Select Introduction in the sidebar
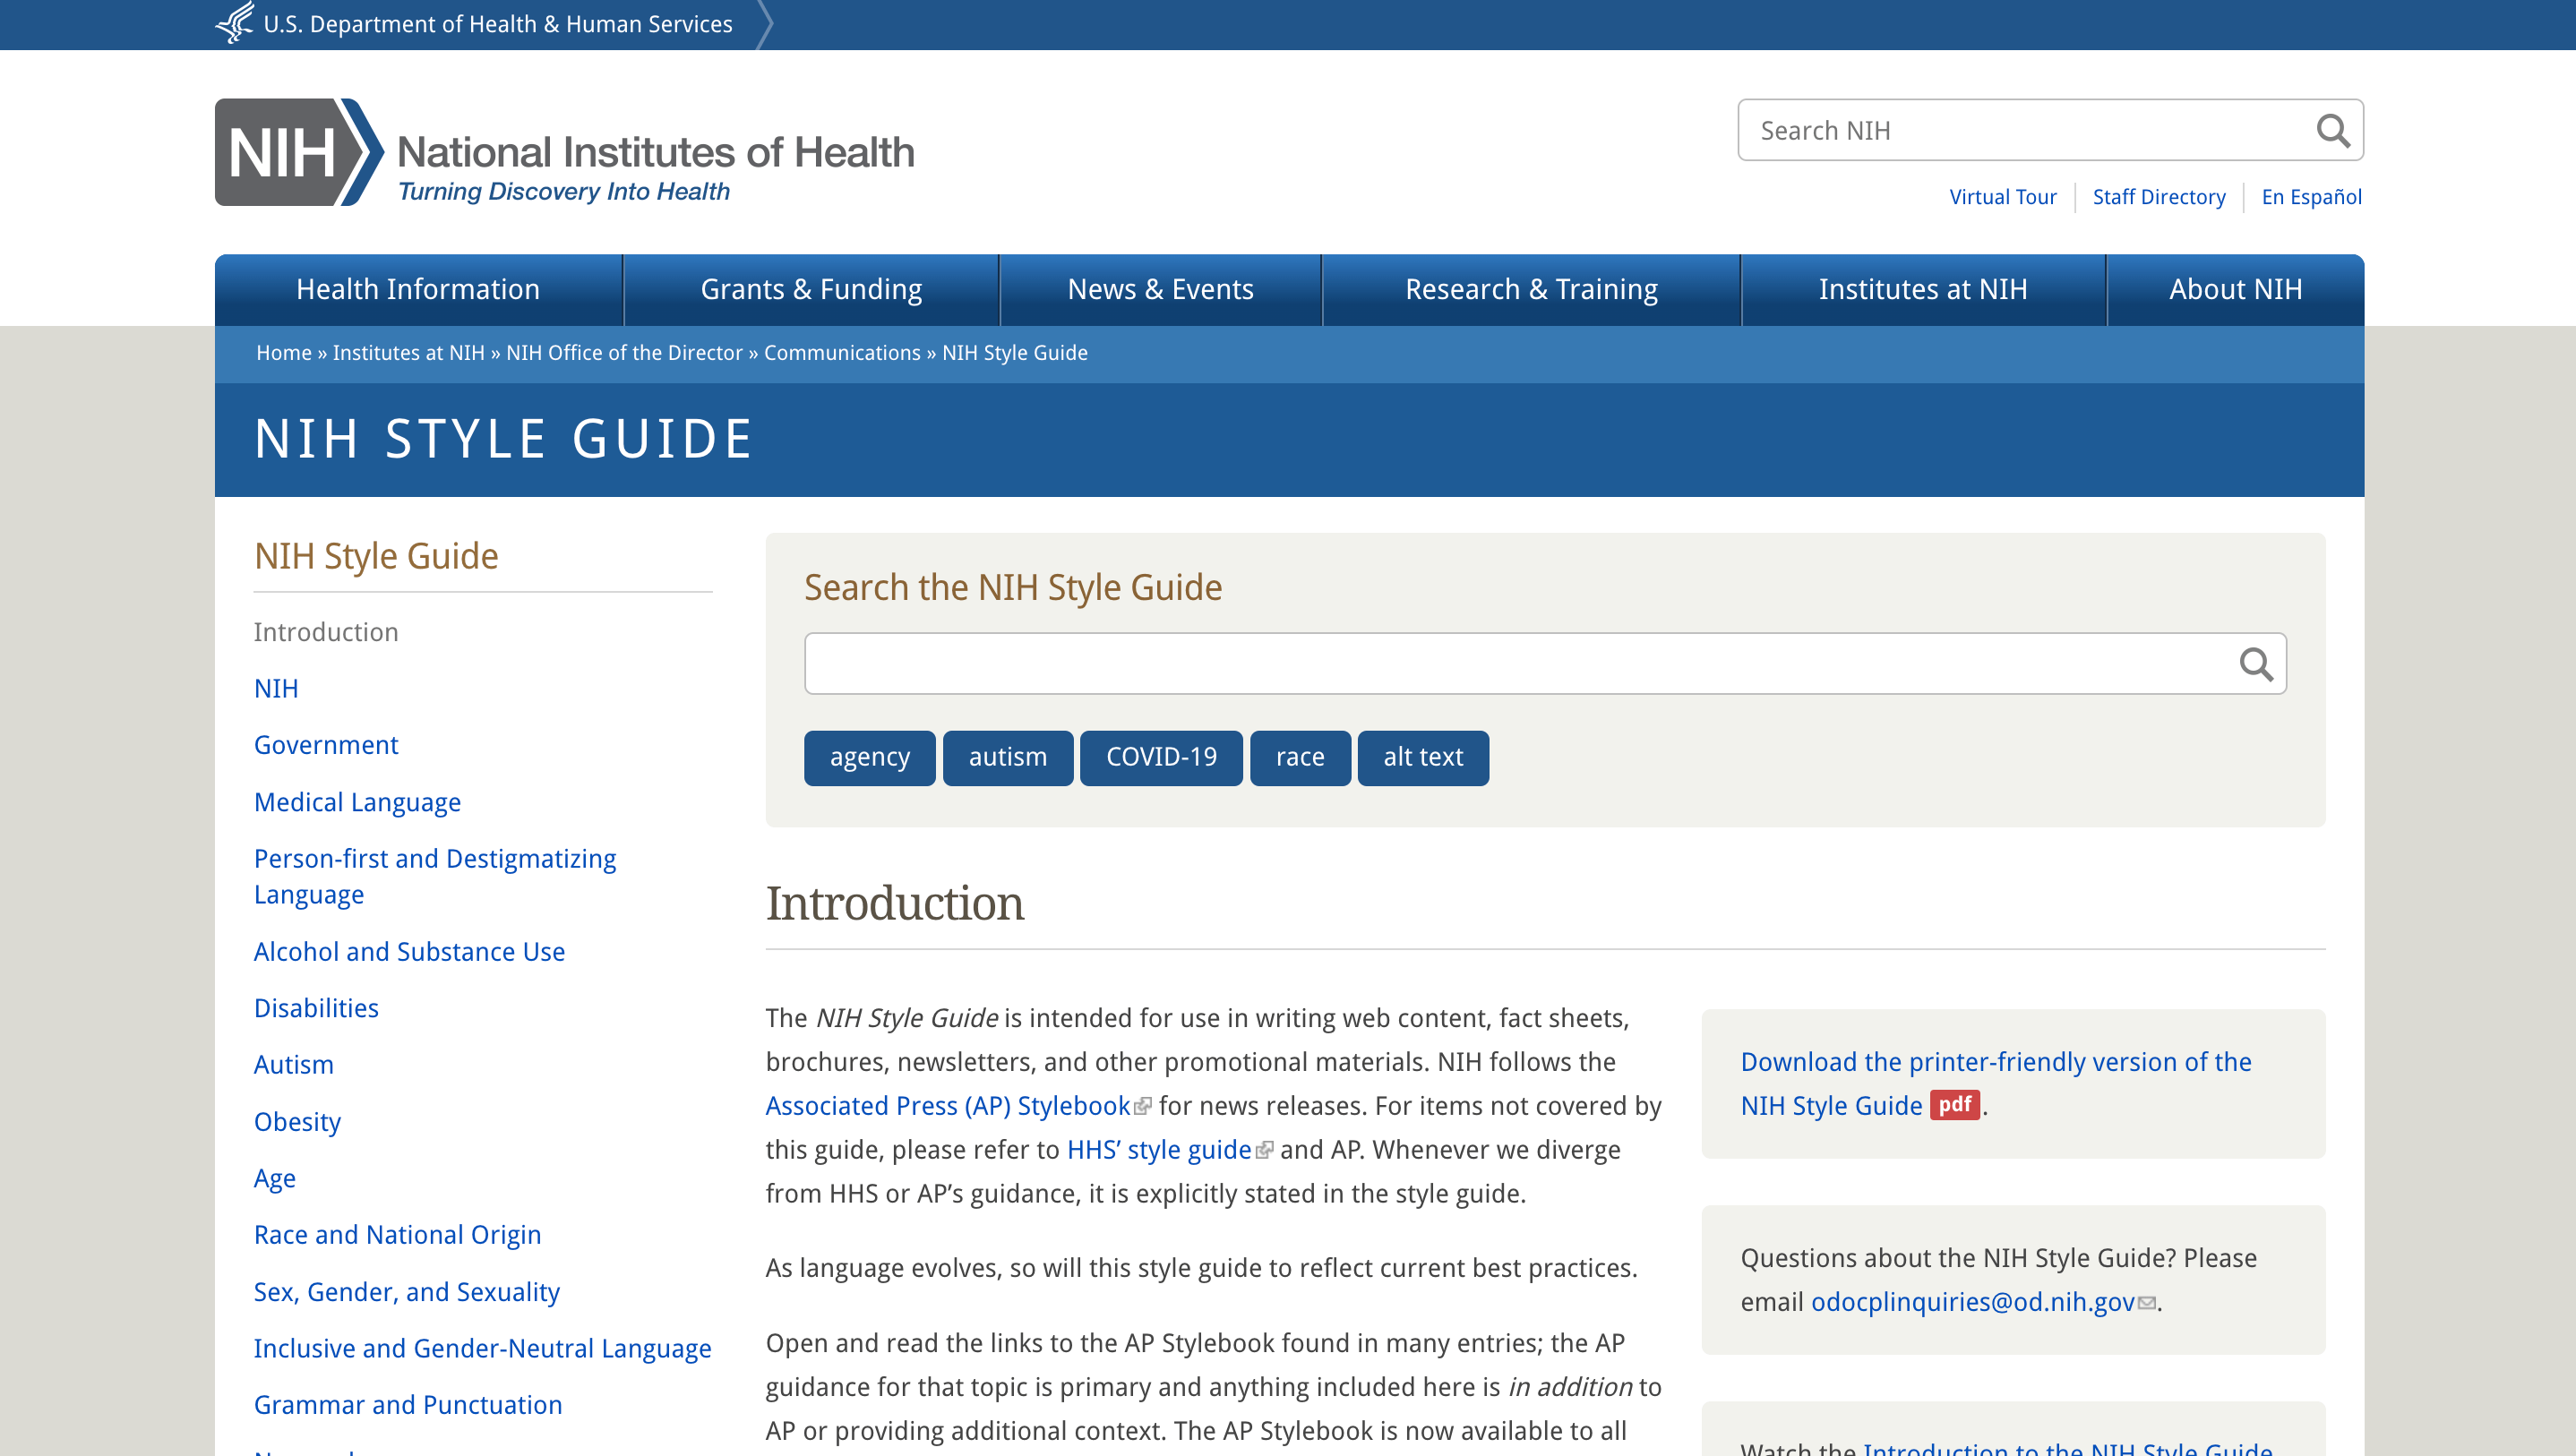Image resolution: width=2576 pixels, height=1456 pixels. pos(326,632)
